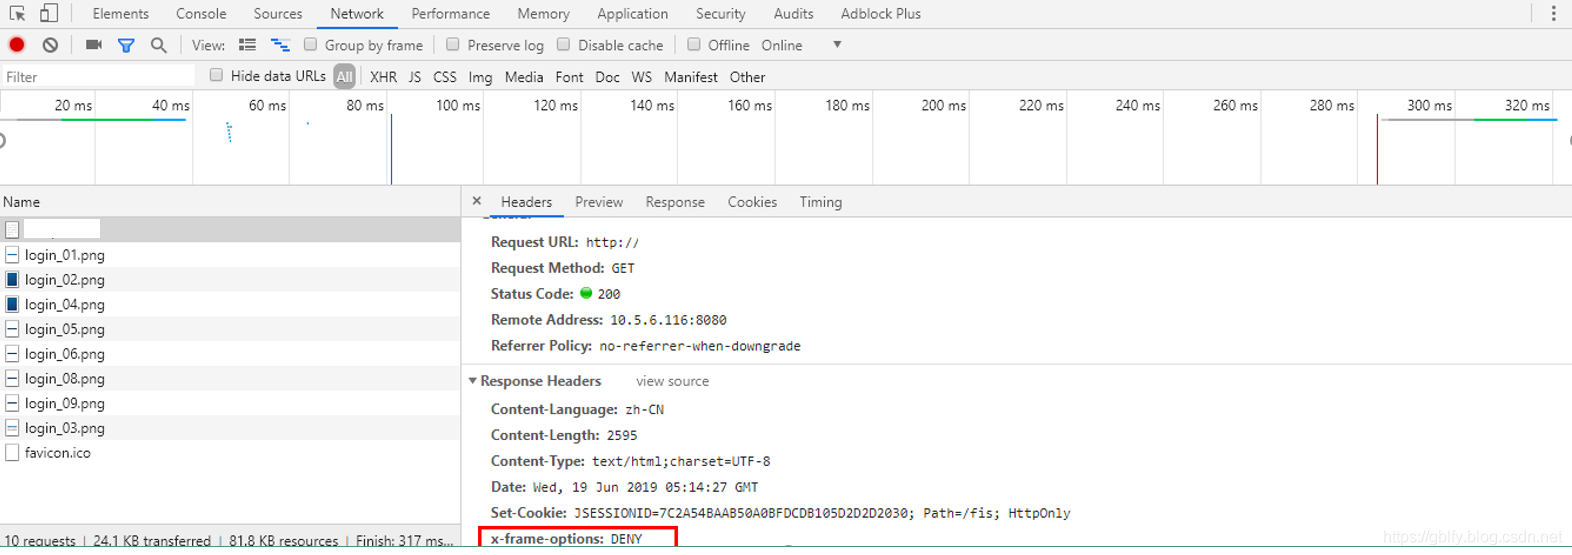Show the Response tab of request
1572x555 pixels.
coord(675,202)
